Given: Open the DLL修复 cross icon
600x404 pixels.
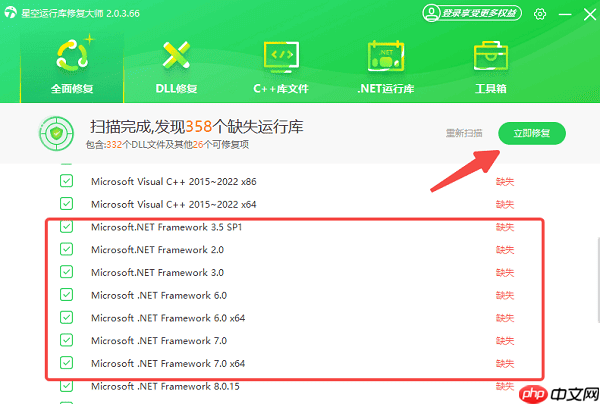Looking at the screenshot, I should pyautogui.click(x=176, y=55).
